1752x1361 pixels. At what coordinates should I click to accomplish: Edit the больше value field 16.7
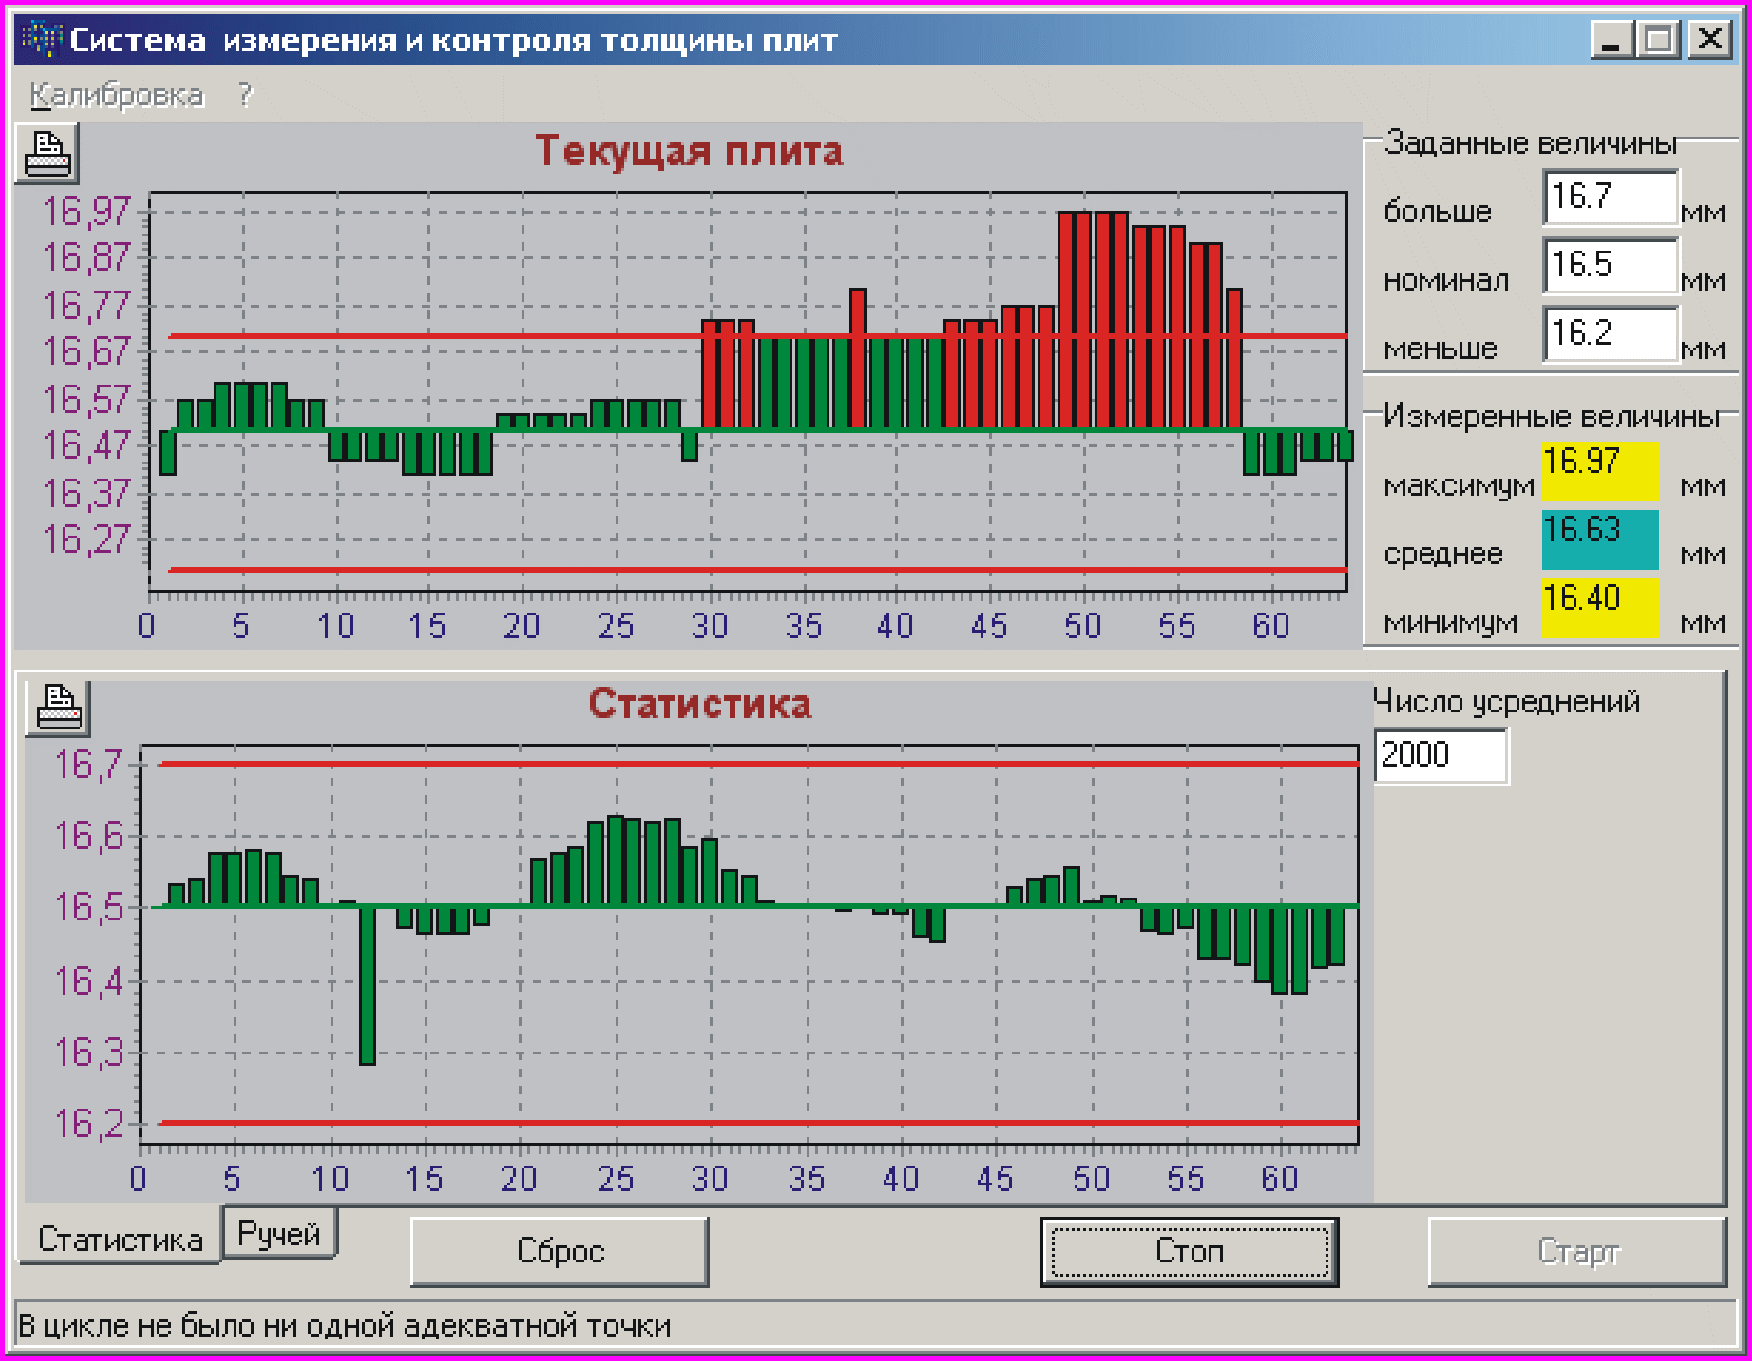[x=1610, y=197]
